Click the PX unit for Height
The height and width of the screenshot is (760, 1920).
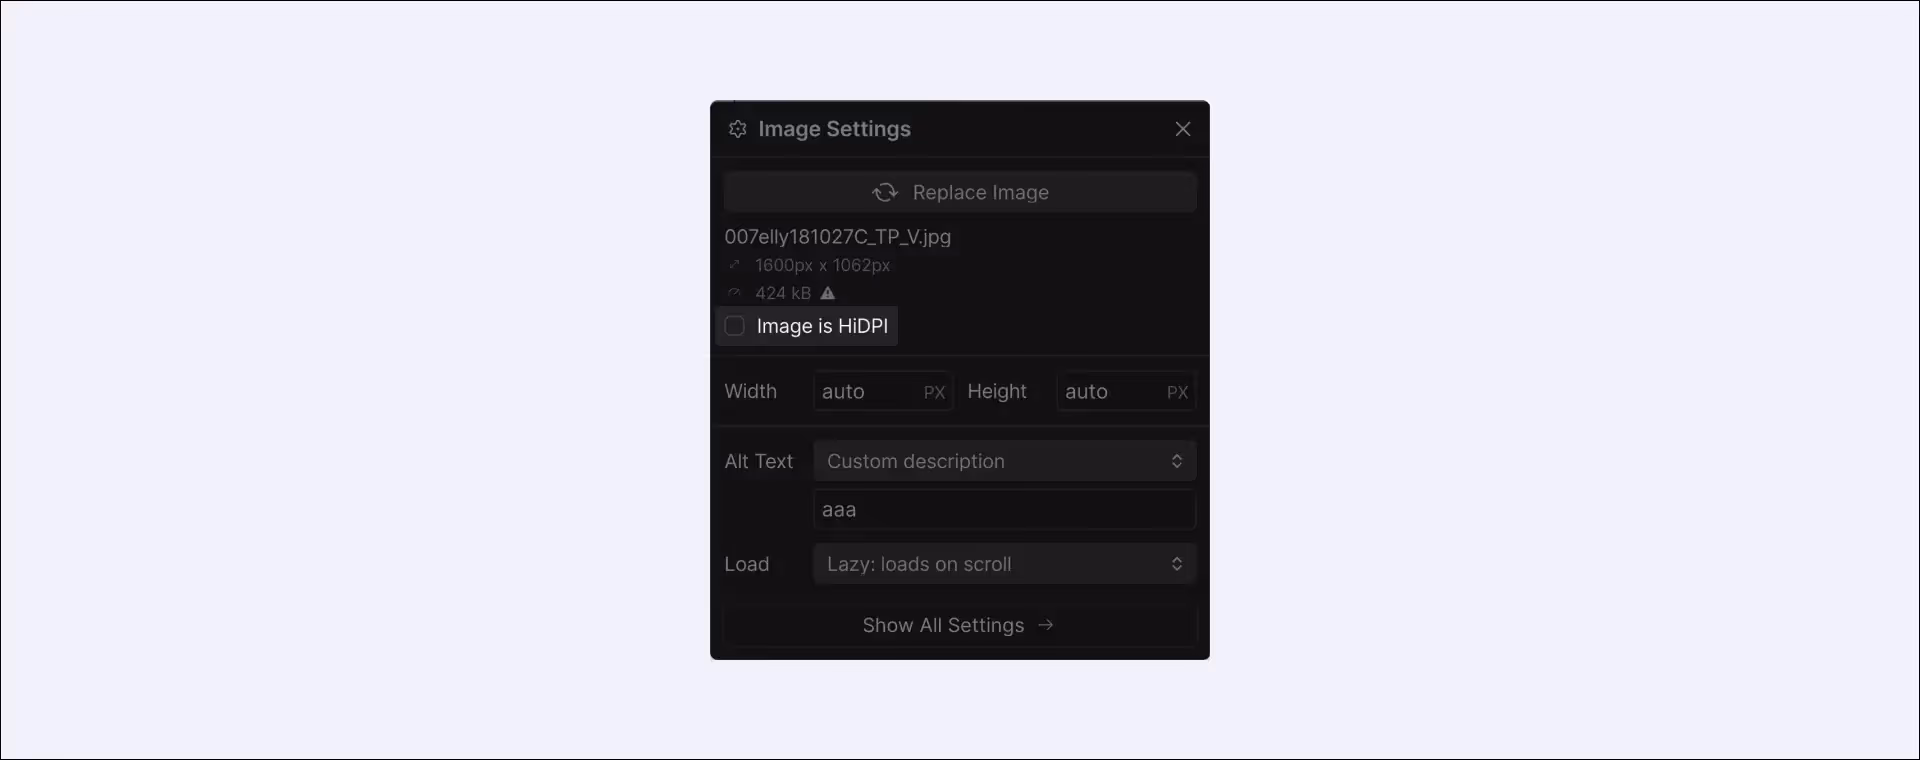click(x=1177, y=392)
